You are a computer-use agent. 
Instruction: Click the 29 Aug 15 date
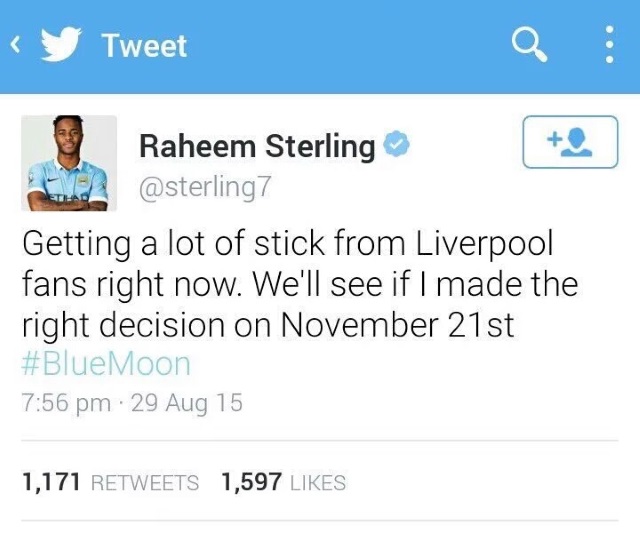pos(187,403)
